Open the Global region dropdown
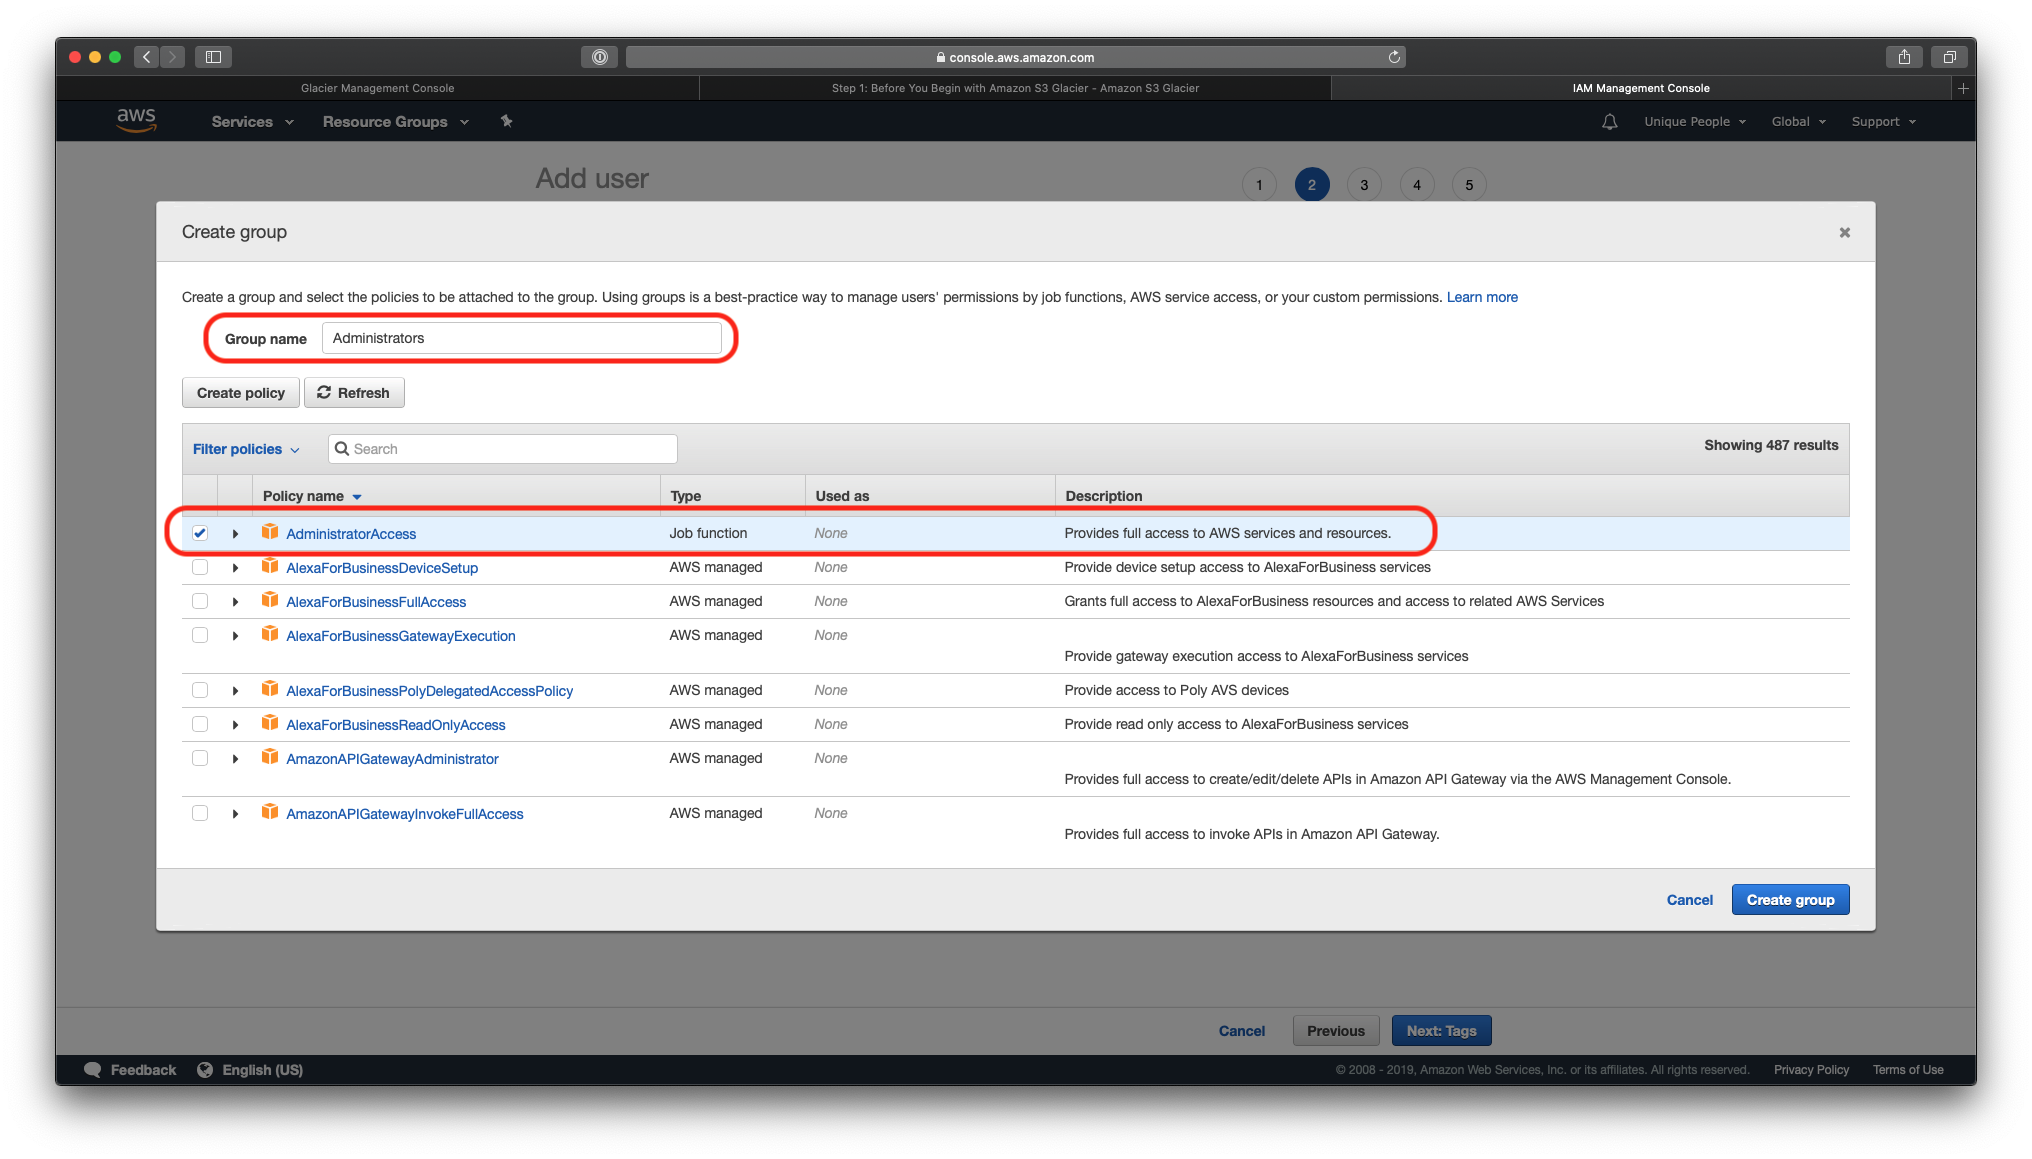2032x1159 pixels. pyautogui.click(x=1799, y=122)
